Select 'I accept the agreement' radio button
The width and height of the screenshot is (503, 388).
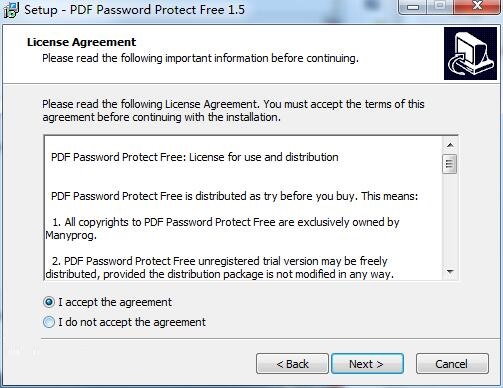49,302
